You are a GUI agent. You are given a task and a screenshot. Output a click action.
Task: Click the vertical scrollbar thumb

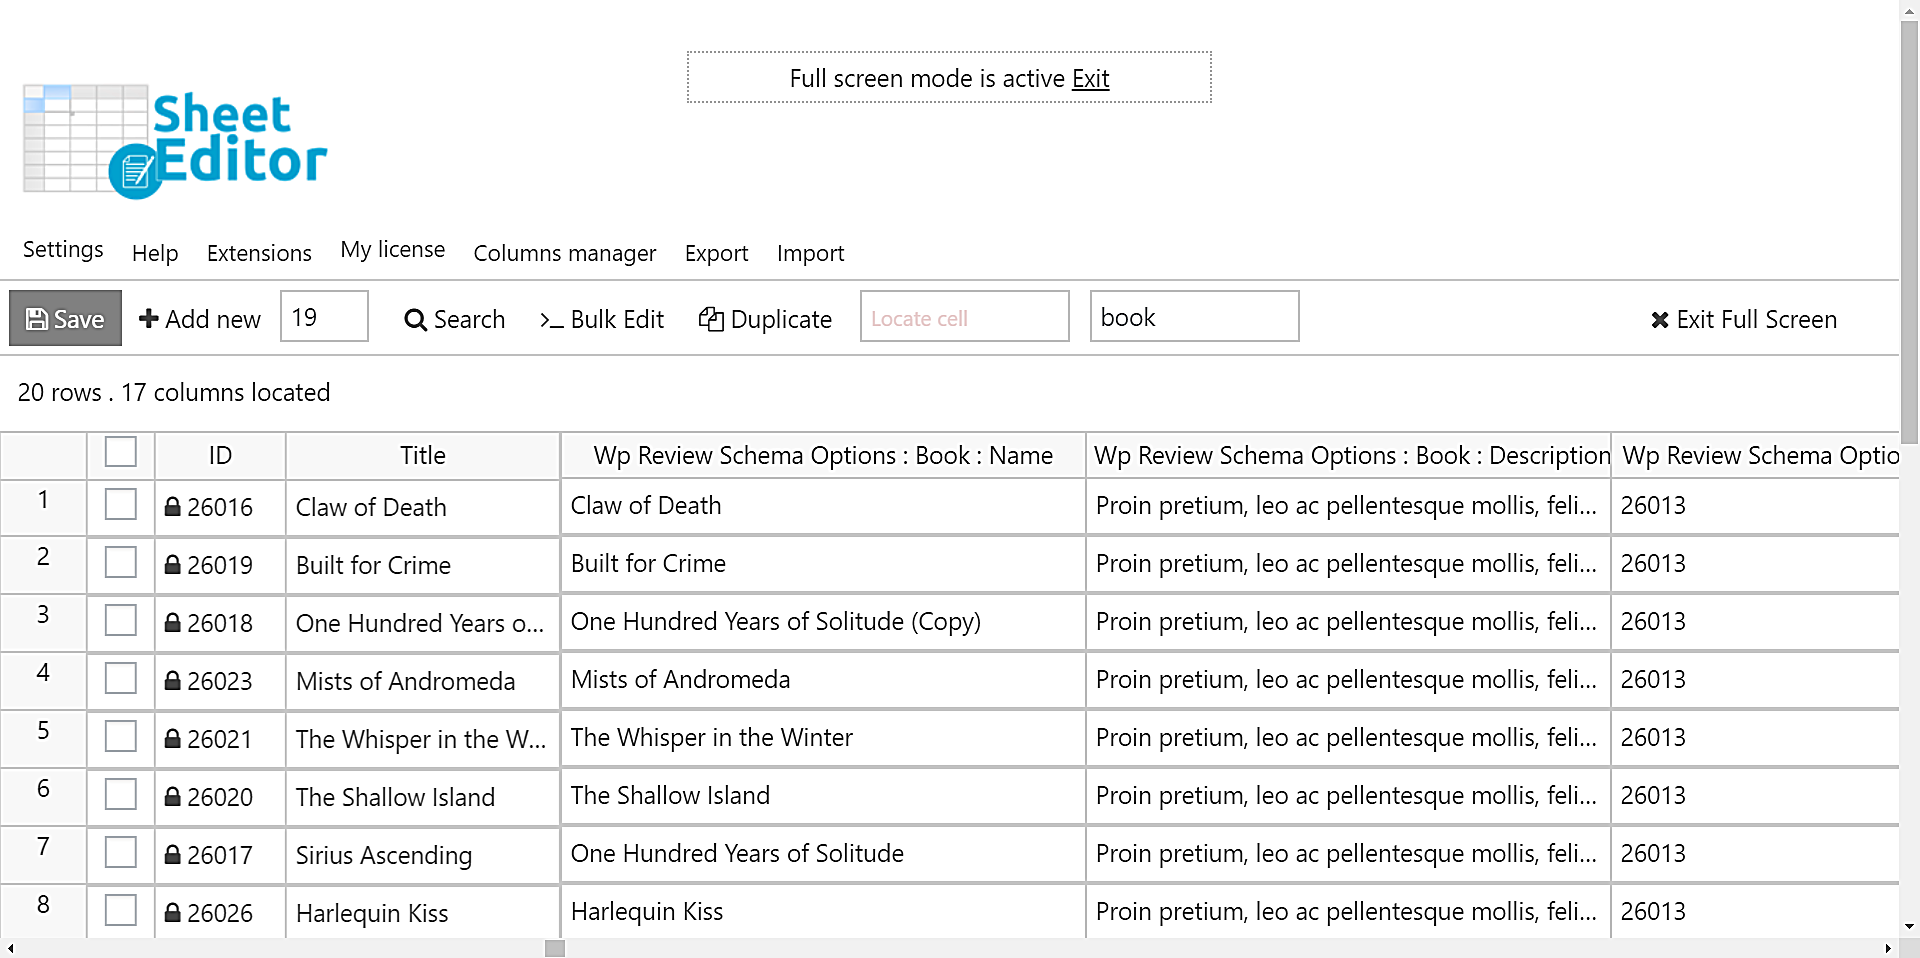[x=1909, y=232]
